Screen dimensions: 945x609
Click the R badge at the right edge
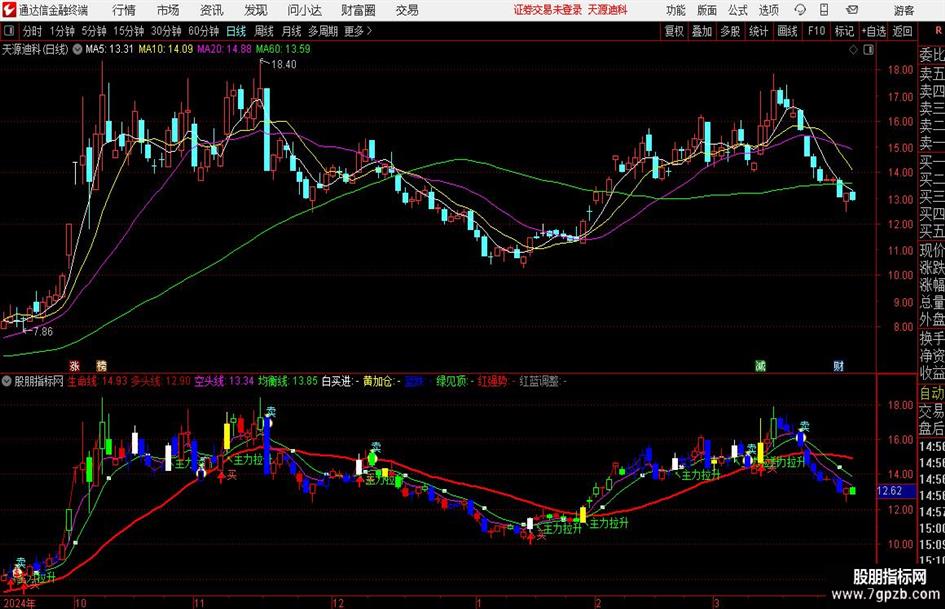pos(938,31)
